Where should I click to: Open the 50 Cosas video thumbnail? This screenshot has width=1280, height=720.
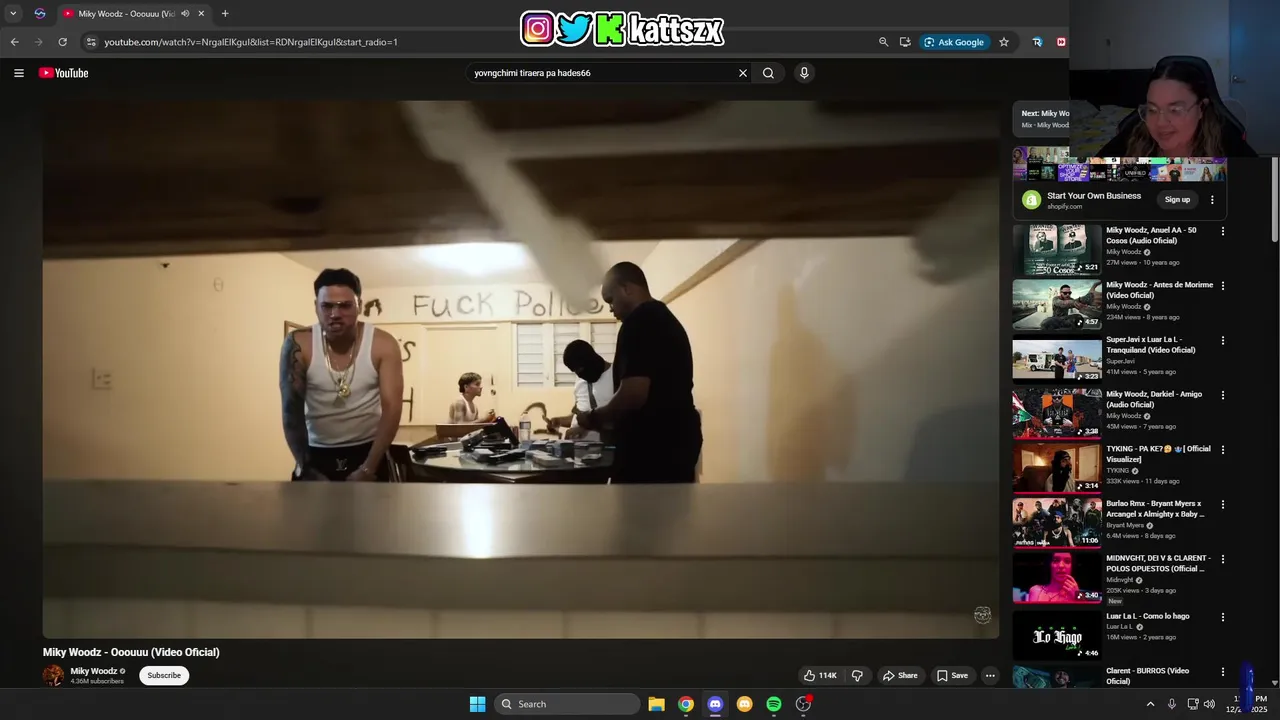(x=1057, y=249)
